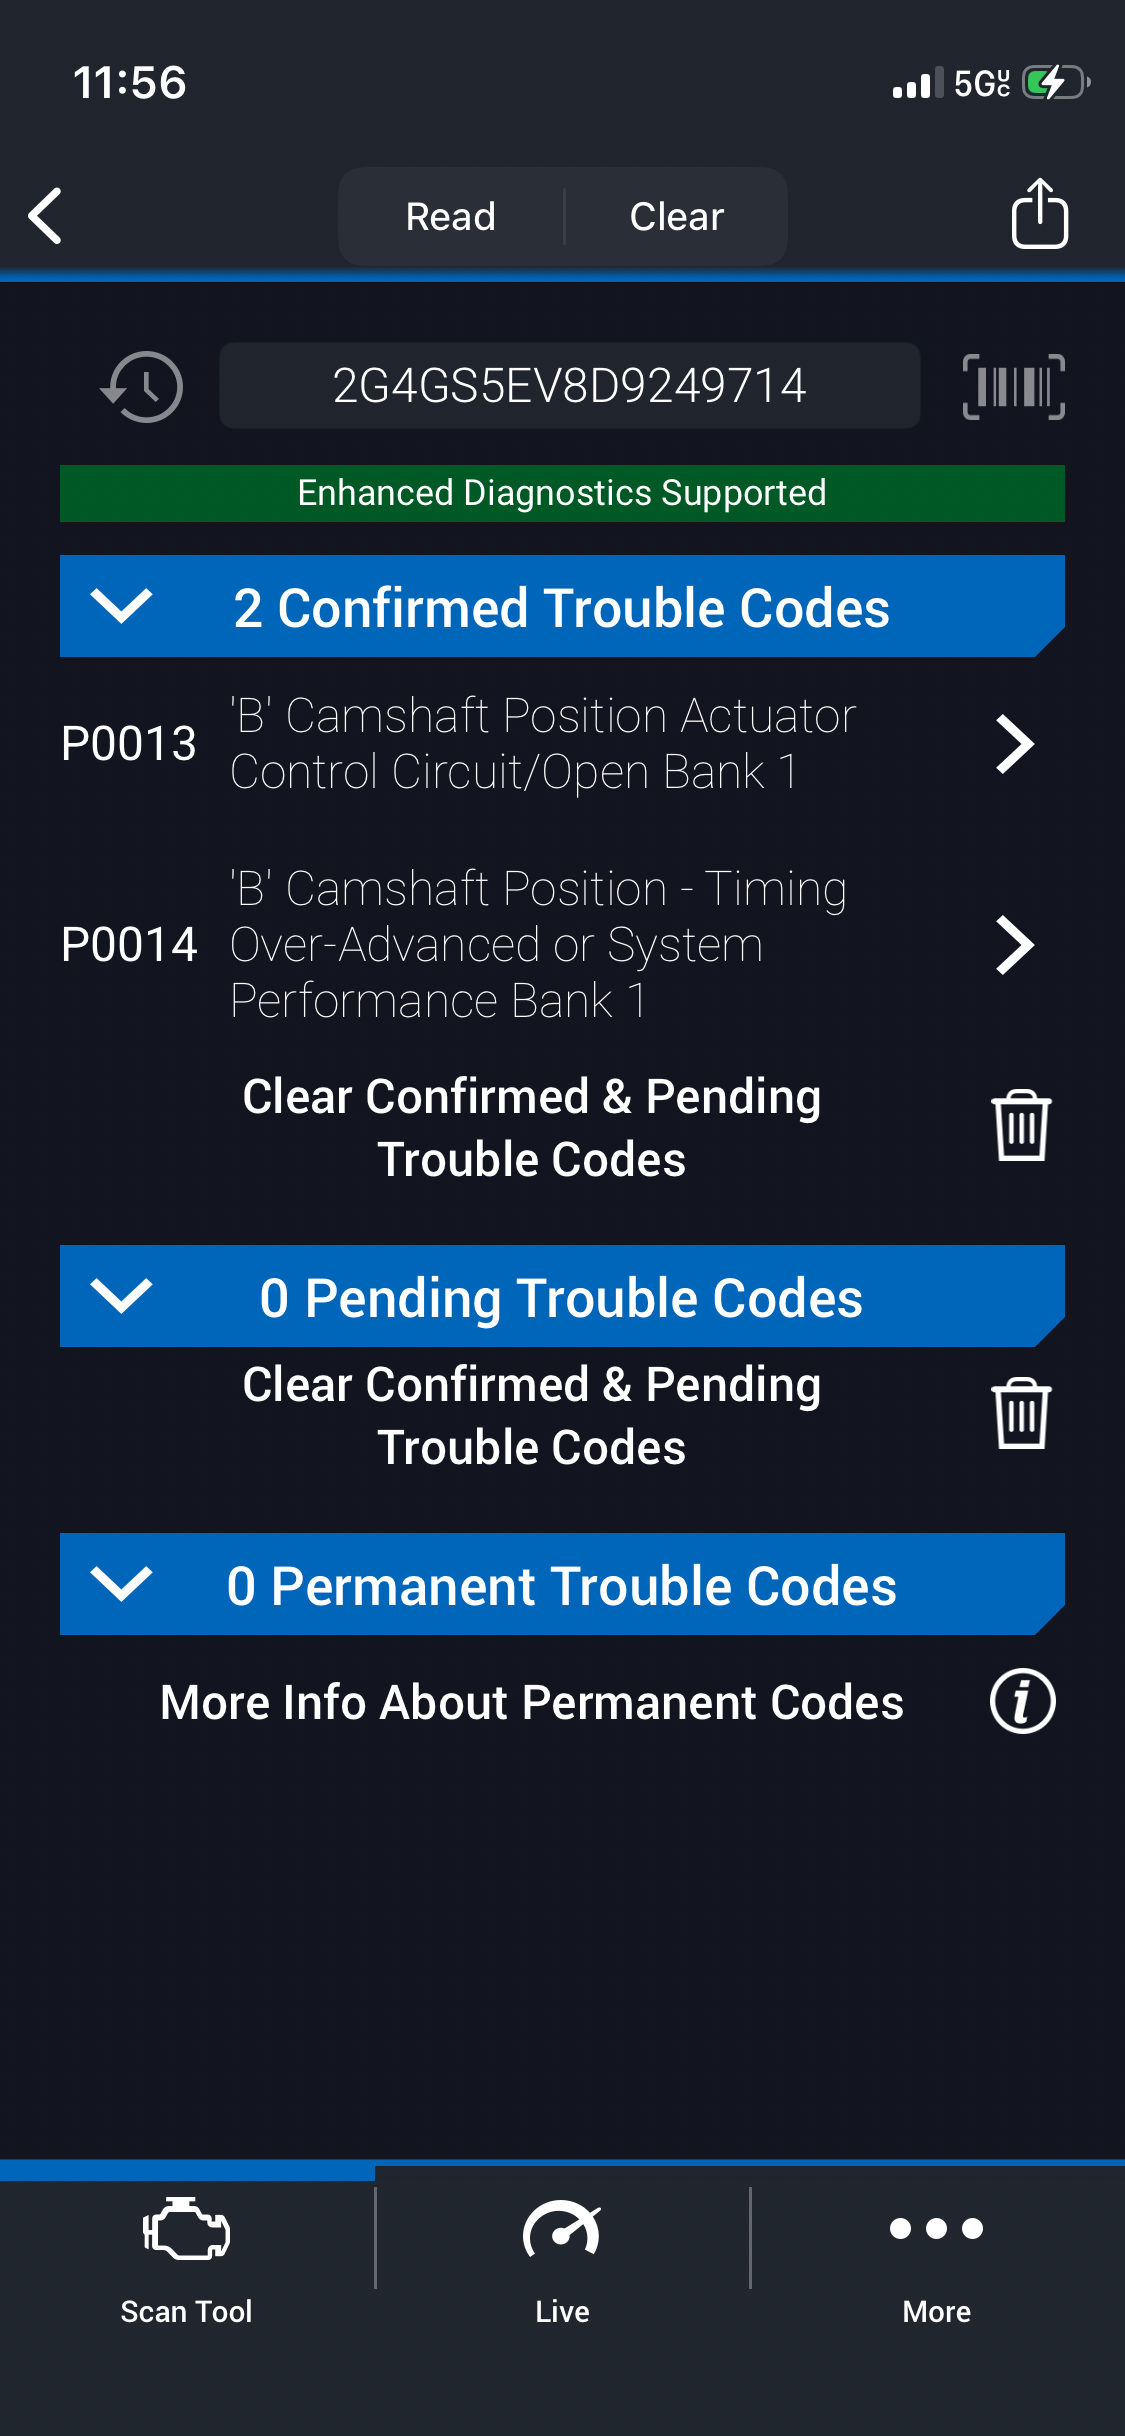
Task: Tap the back arrow icon
Action: coord(46,216)
